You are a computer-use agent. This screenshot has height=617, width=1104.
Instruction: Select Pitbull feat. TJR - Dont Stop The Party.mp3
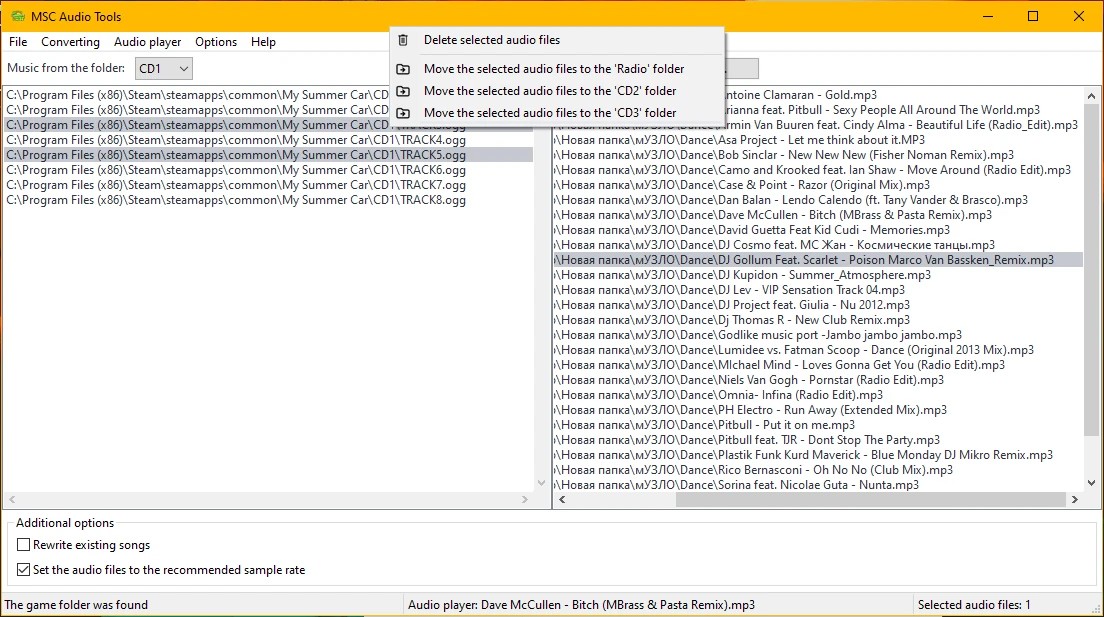(818, 440)
